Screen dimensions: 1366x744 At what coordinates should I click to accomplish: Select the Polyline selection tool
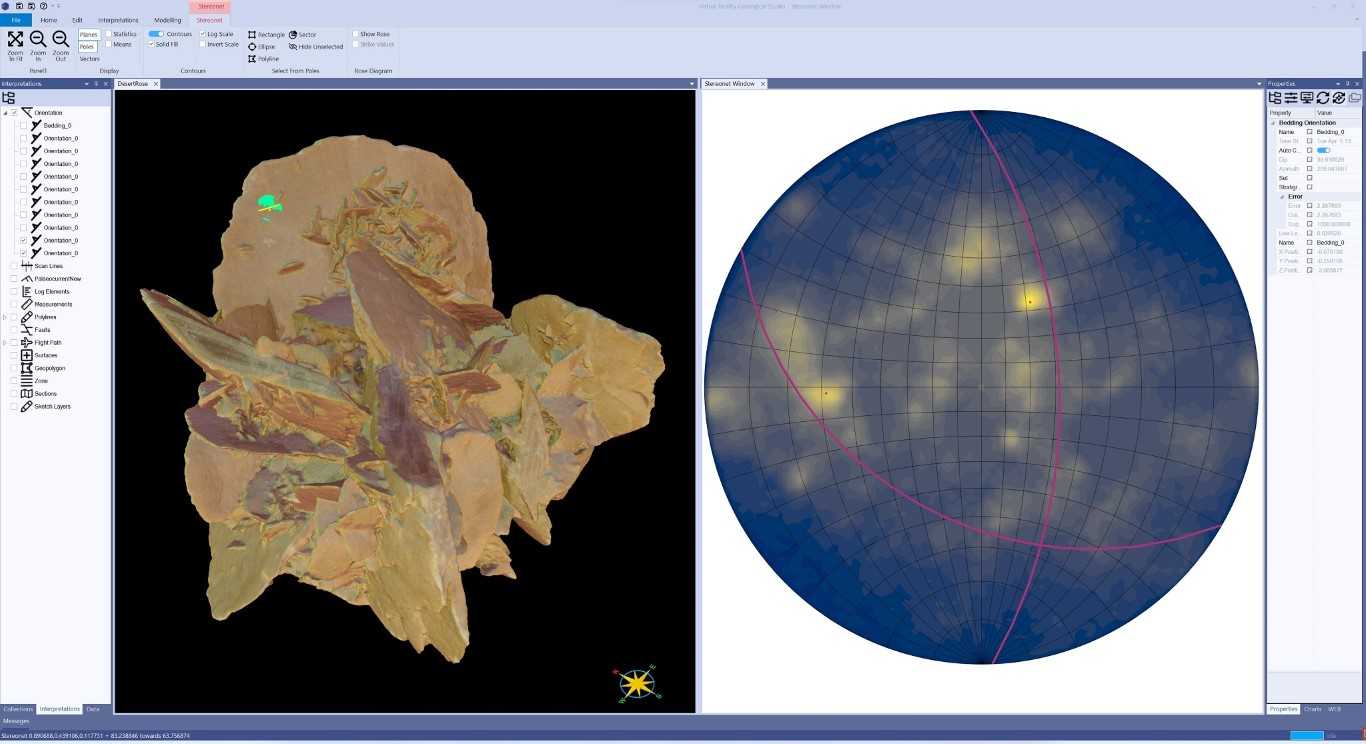[x=266, y=58]
